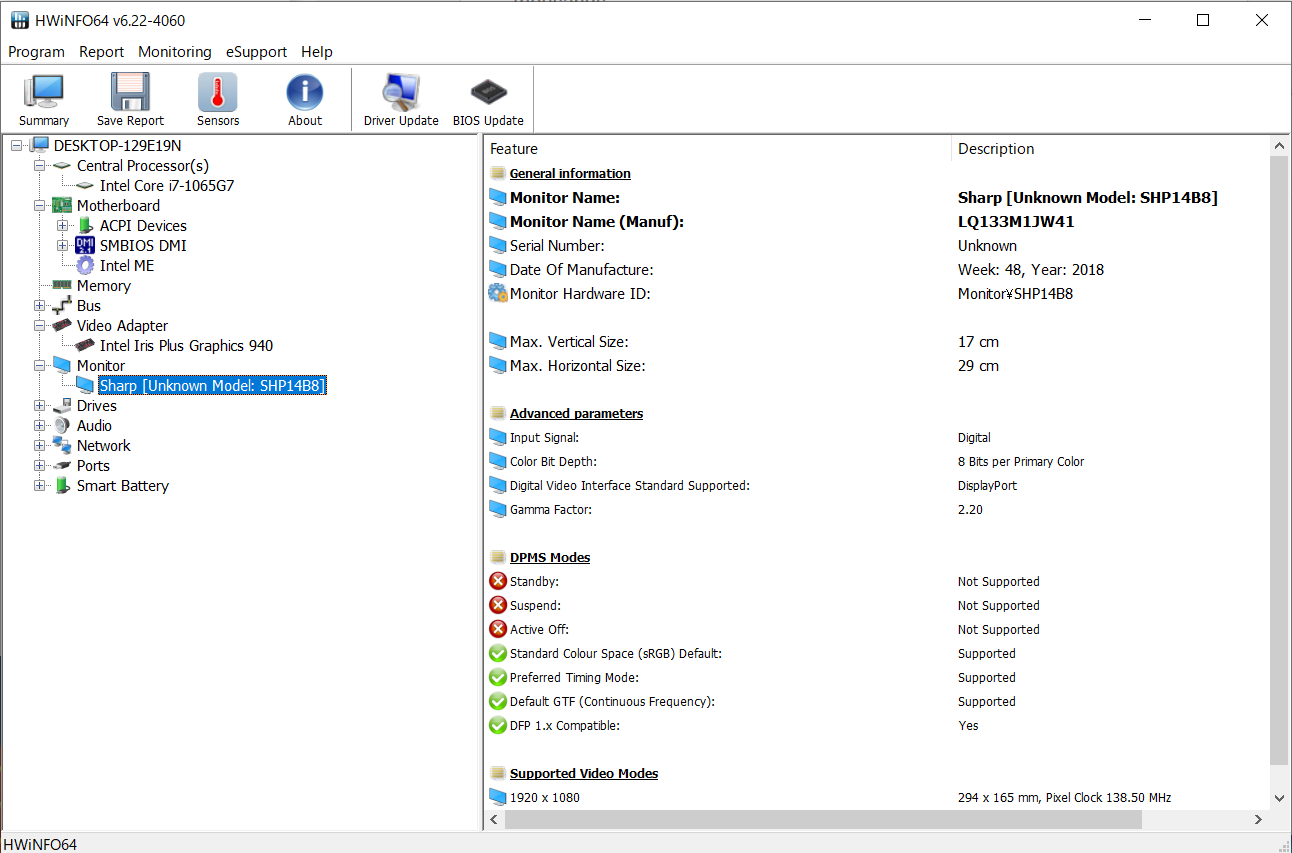The image size is (1292, 853).
Task: Click the vertical scrollbar up arrow
Action: coord(1280,147)
